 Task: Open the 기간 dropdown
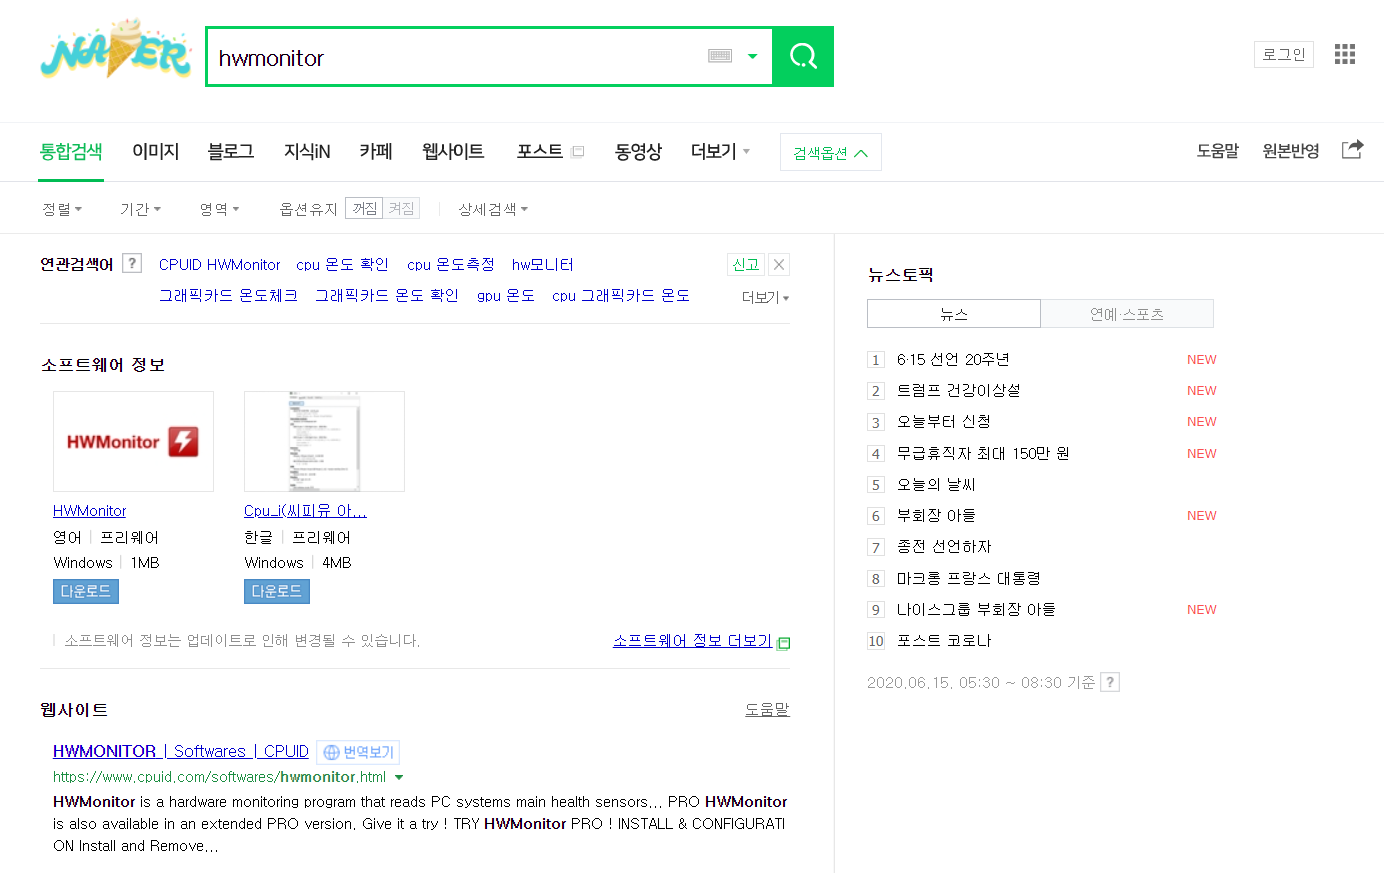tap(140, 209)
